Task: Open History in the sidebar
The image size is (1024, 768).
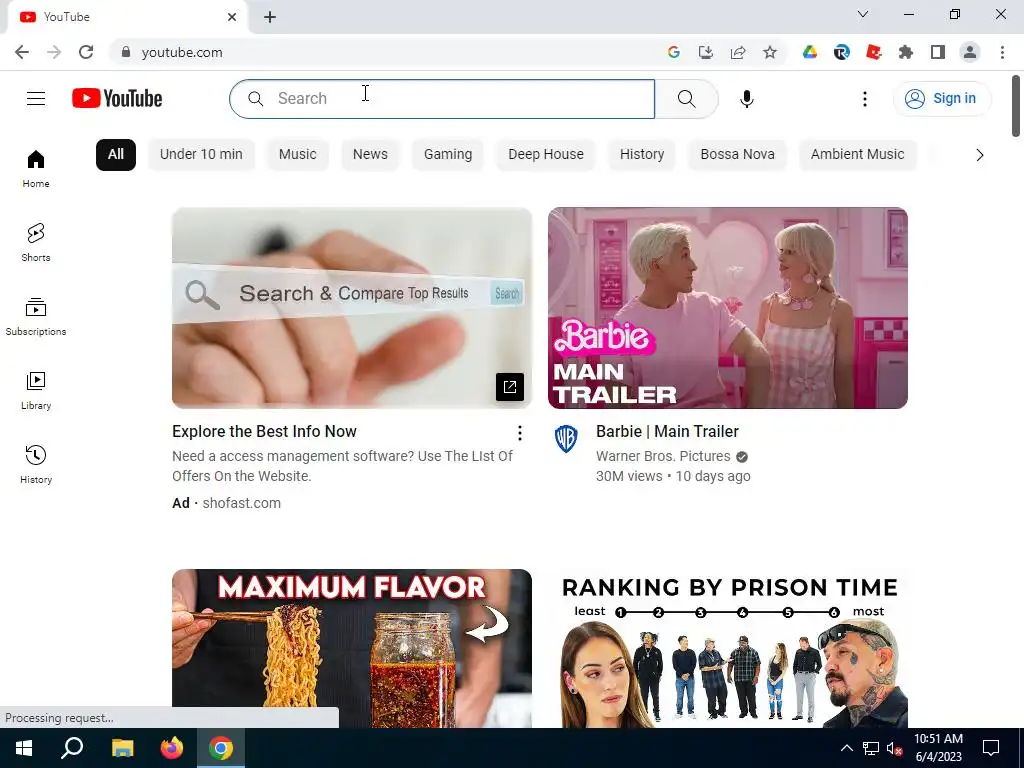Action: [x=36, y=464]
